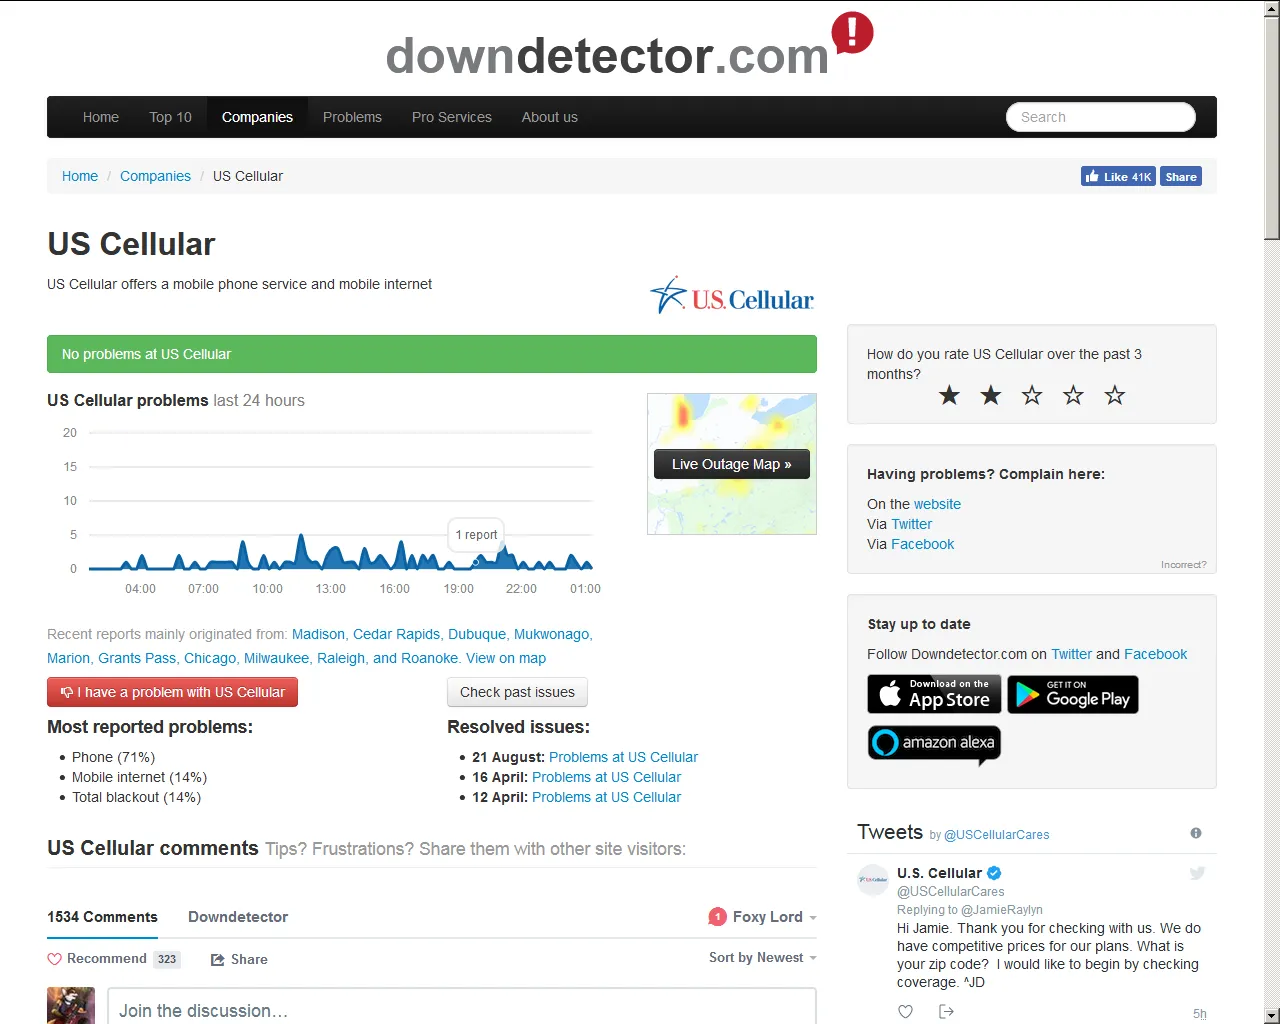The width and height of the screenshot is (1280, 1024).
Task: Recommend the discussion with the heart icon
Action: pyautogui.click(x=55, y=959)
